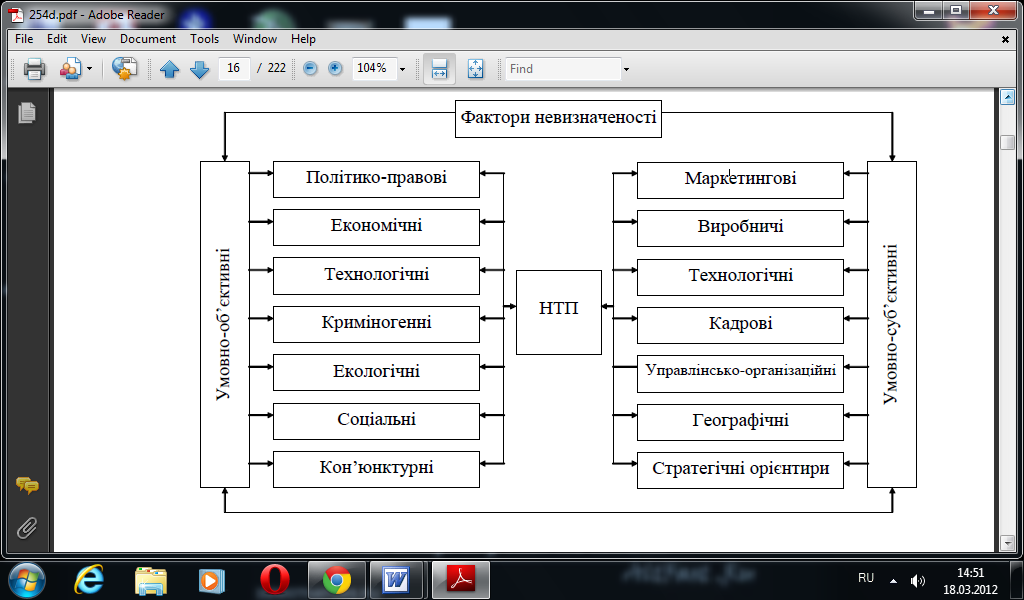This screenshot has width=1024, height=600.
Task: Open the Document menu
Action: pyautogui.click(x=148, y=39)
